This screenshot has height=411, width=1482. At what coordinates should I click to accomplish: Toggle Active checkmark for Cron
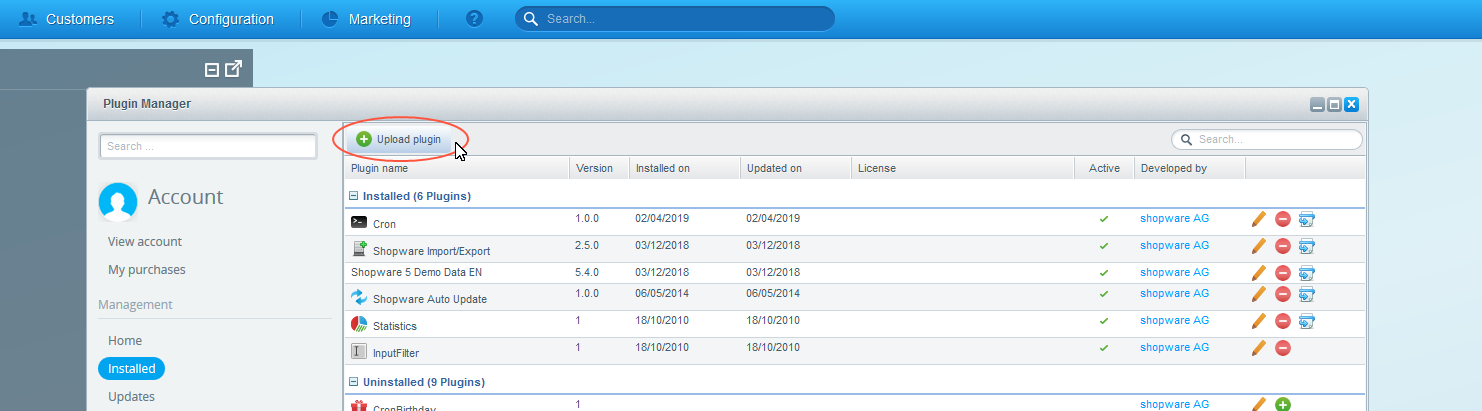[x=1104, y=218]
